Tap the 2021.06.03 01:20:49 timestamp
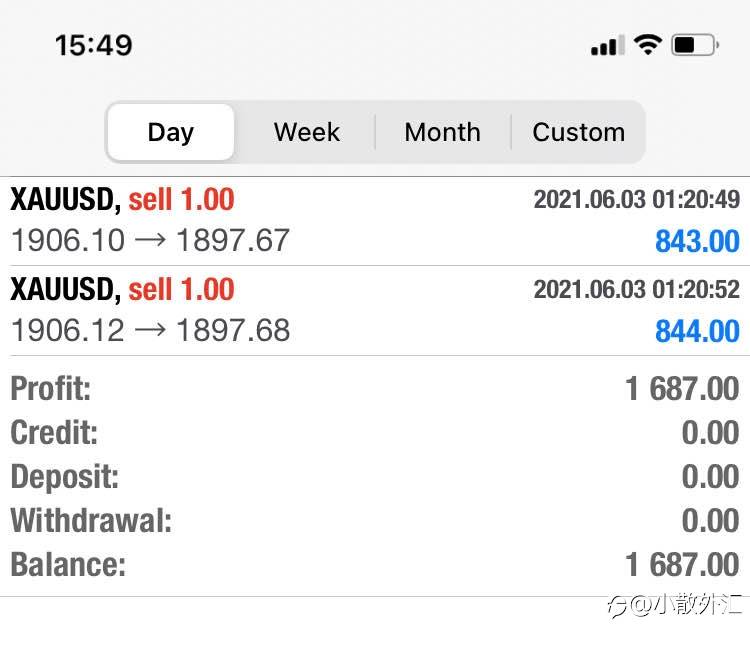 (x=636, y=200)
